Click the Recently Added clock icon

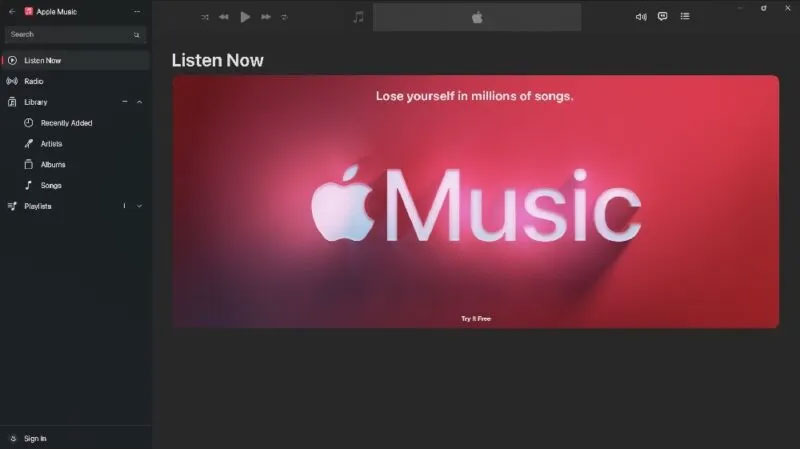coord(29,123)
